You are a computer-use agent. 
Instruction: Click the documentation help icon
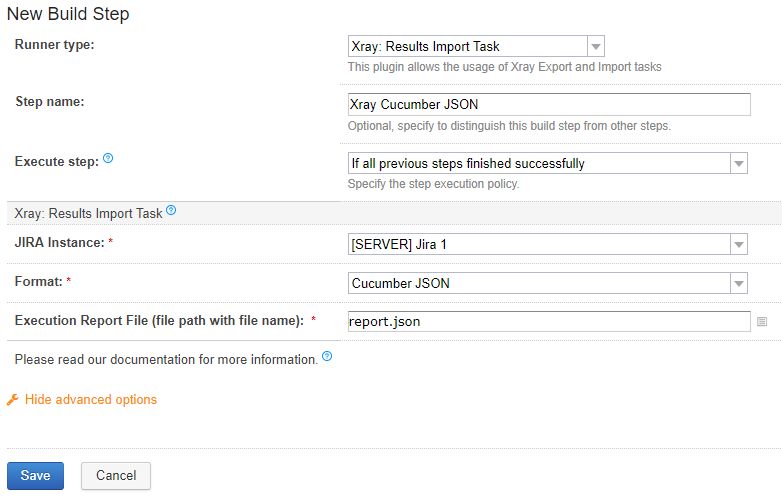pyautogui.click(x=327, y=356)
